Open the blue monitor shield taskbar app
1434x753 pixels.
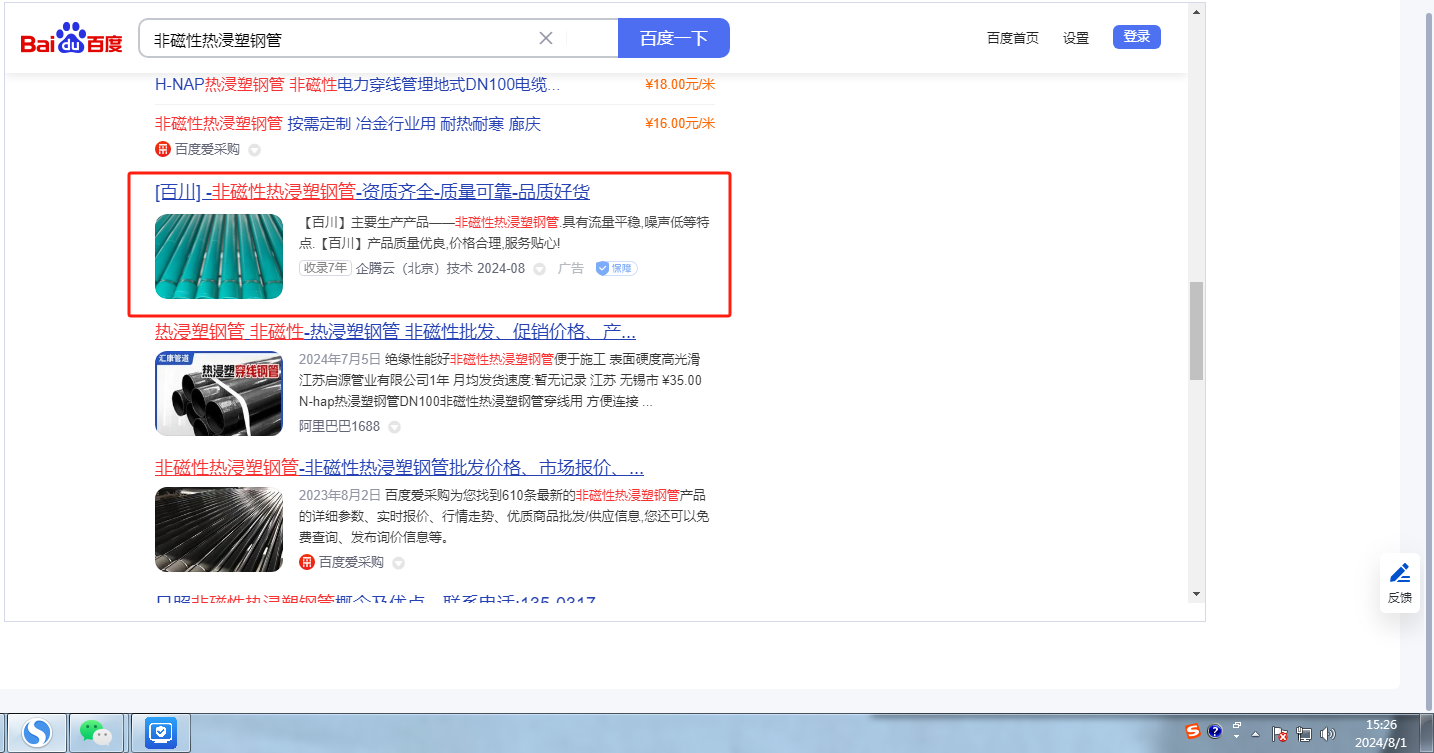pyautogui.click(x=160, y=733)
